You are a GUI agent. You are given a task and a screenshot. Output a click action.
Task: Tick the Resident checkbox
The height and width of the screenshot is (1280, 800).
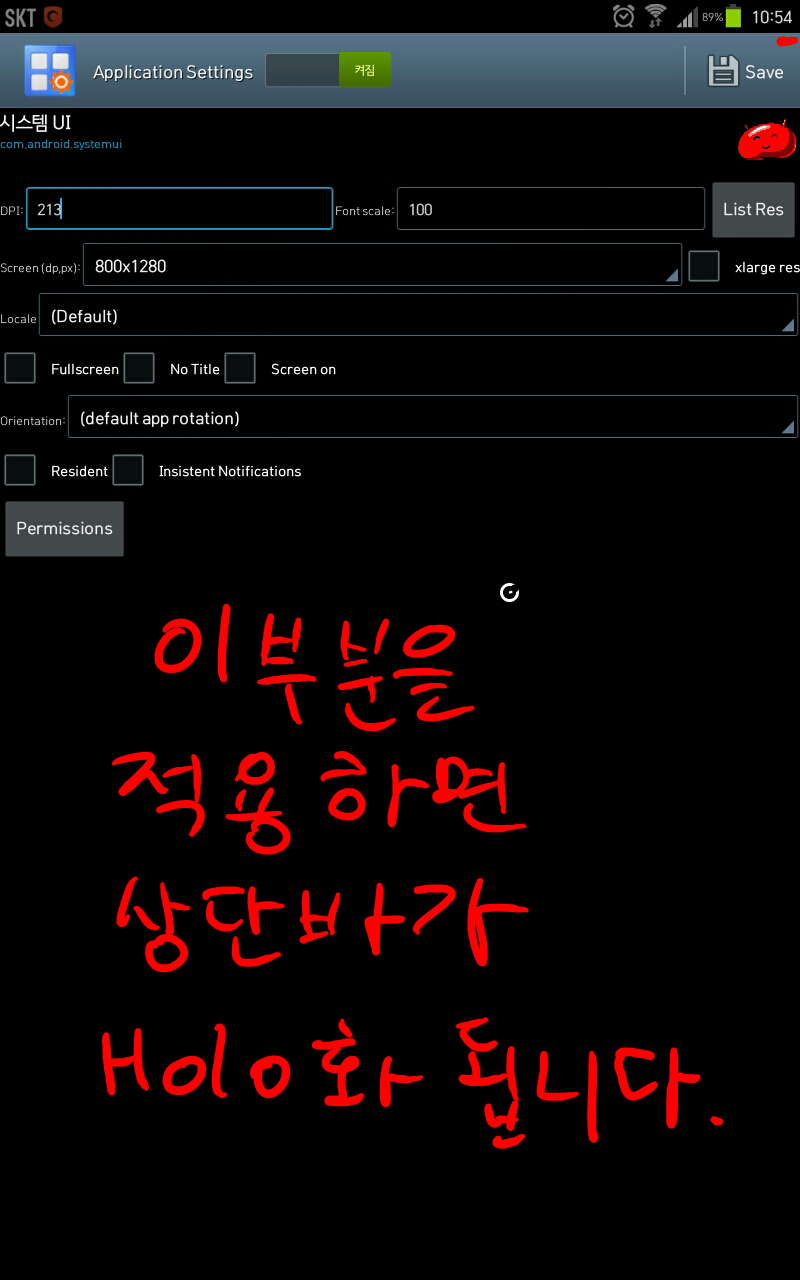(x=20, y=470)
